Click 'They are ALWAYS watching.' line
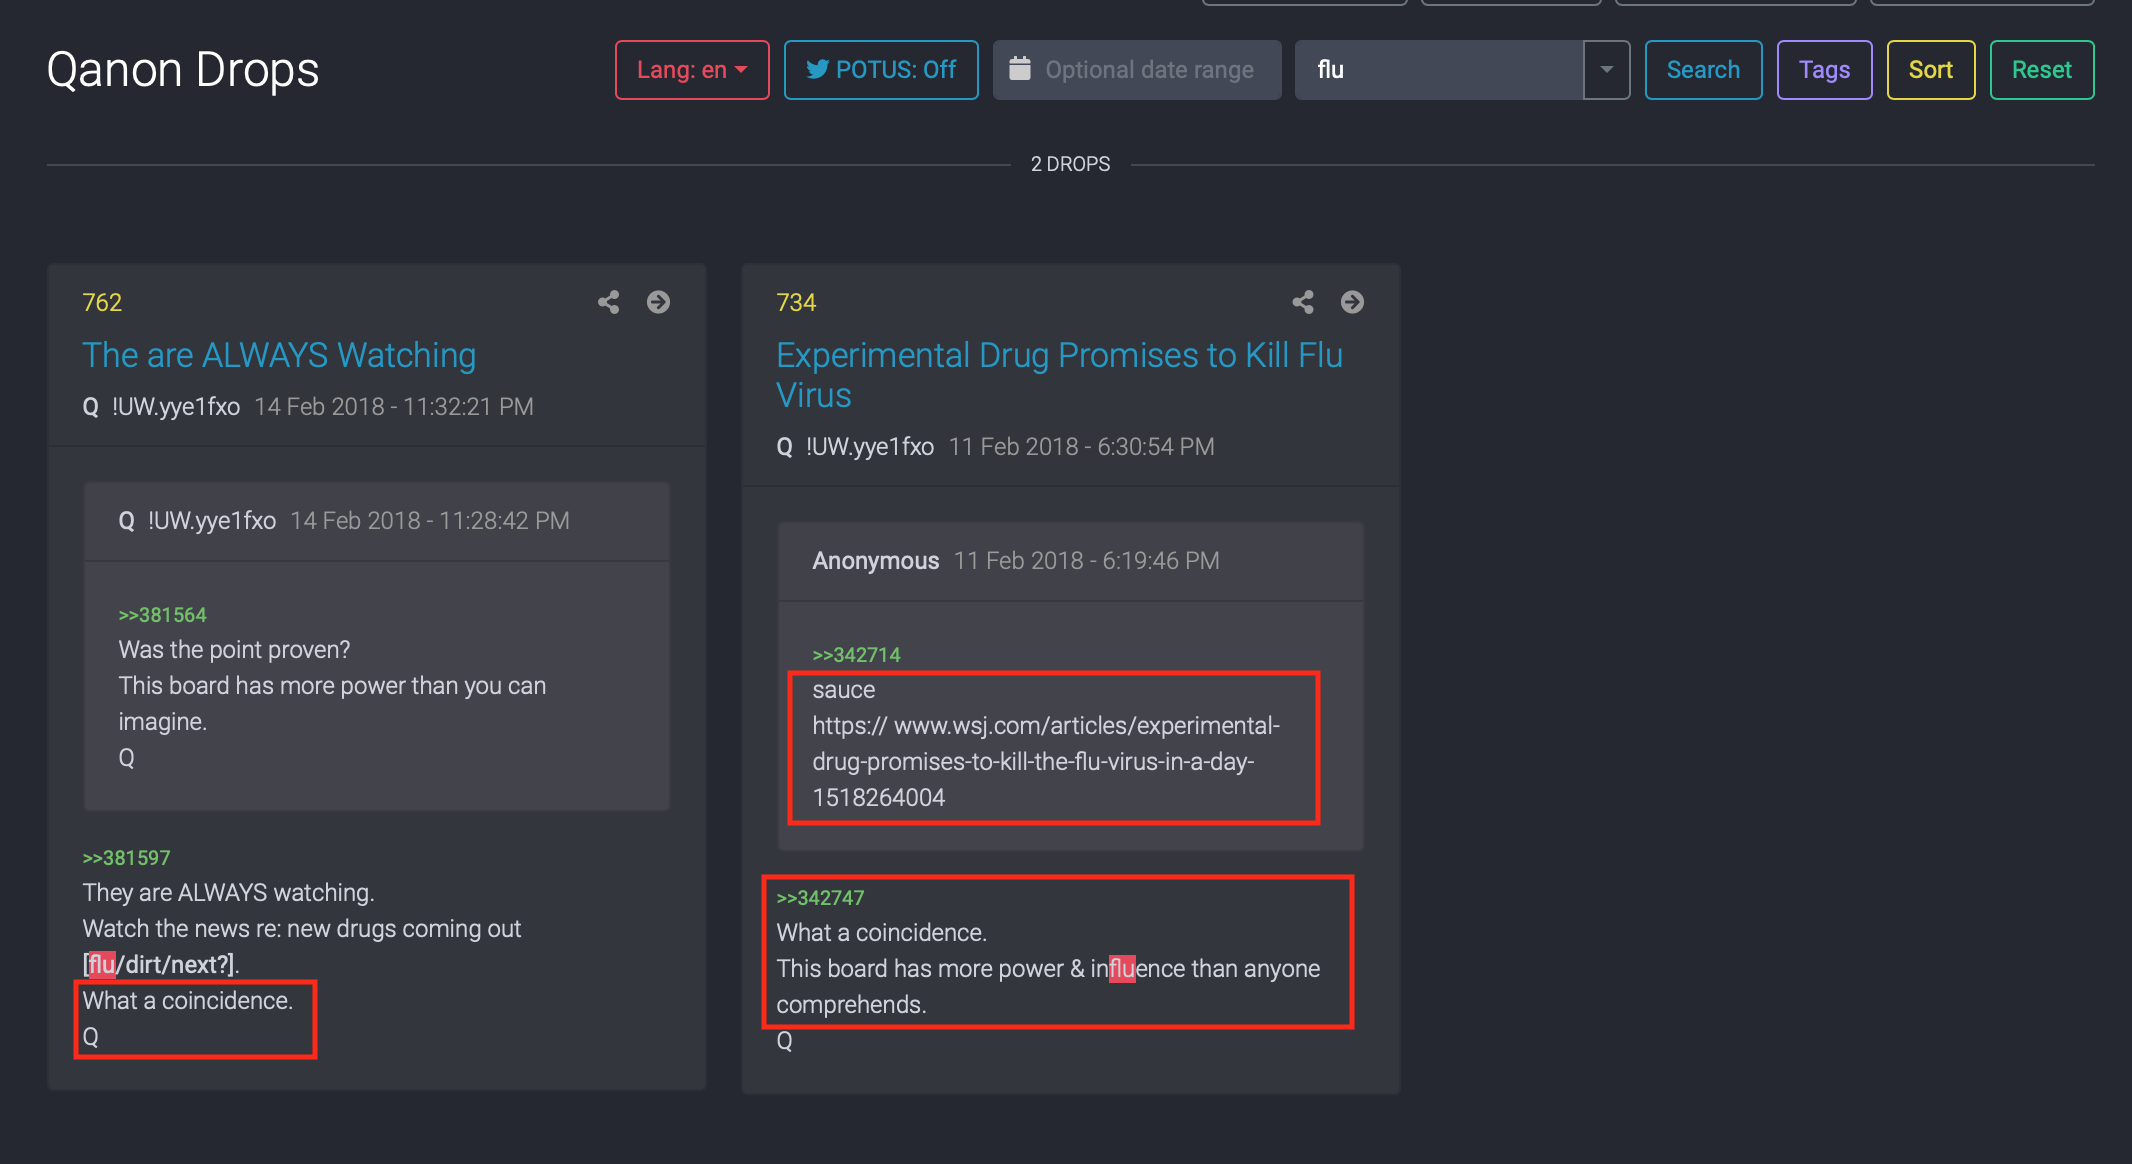The width and height of the screenshot is (2132, 1164). (x=228, y=893)
